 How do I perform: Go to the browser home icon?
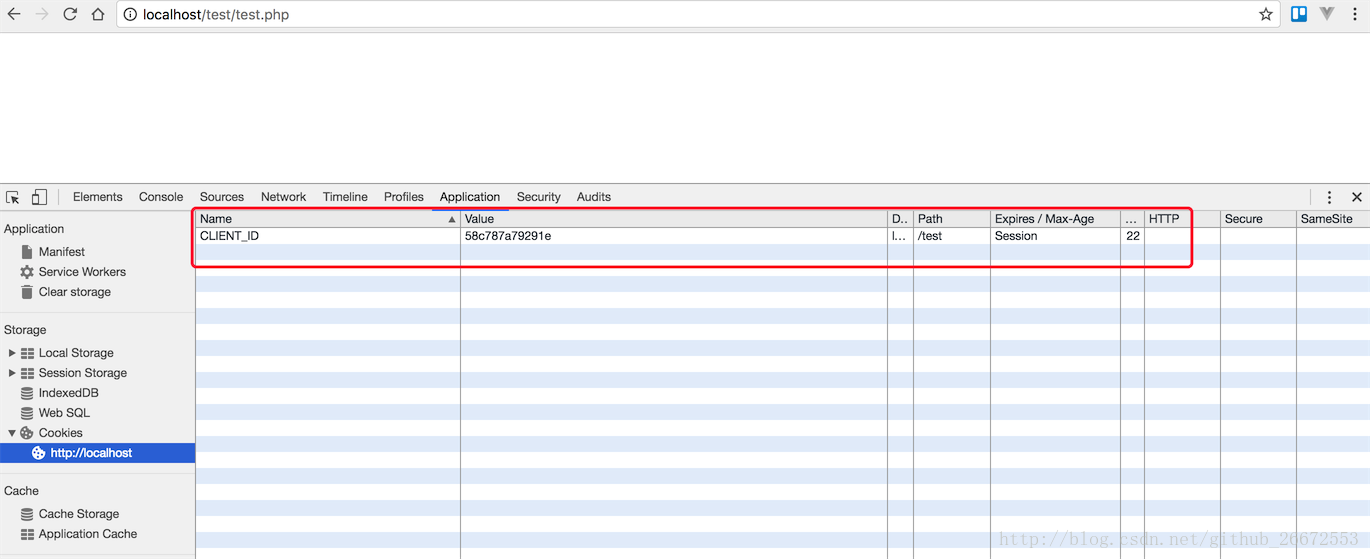[98, 14]
